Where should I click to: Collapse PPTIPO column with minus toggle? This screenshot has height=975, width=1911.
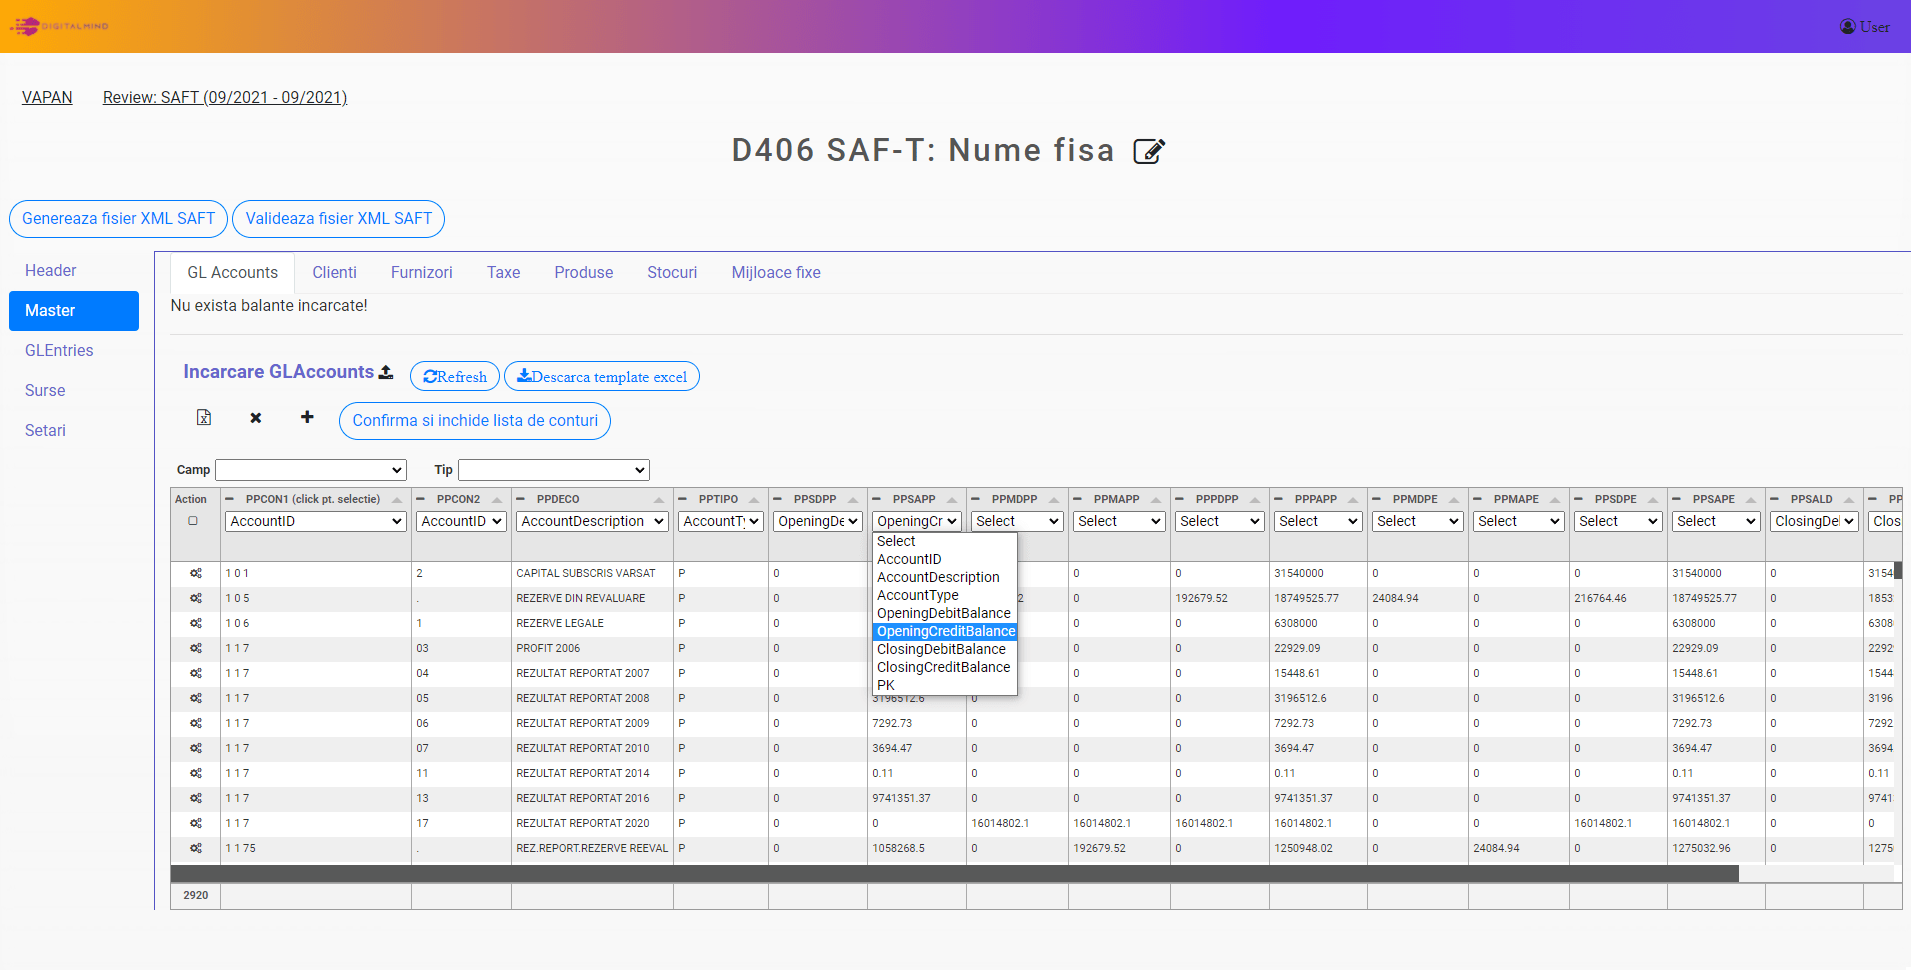tap(682, 499)
